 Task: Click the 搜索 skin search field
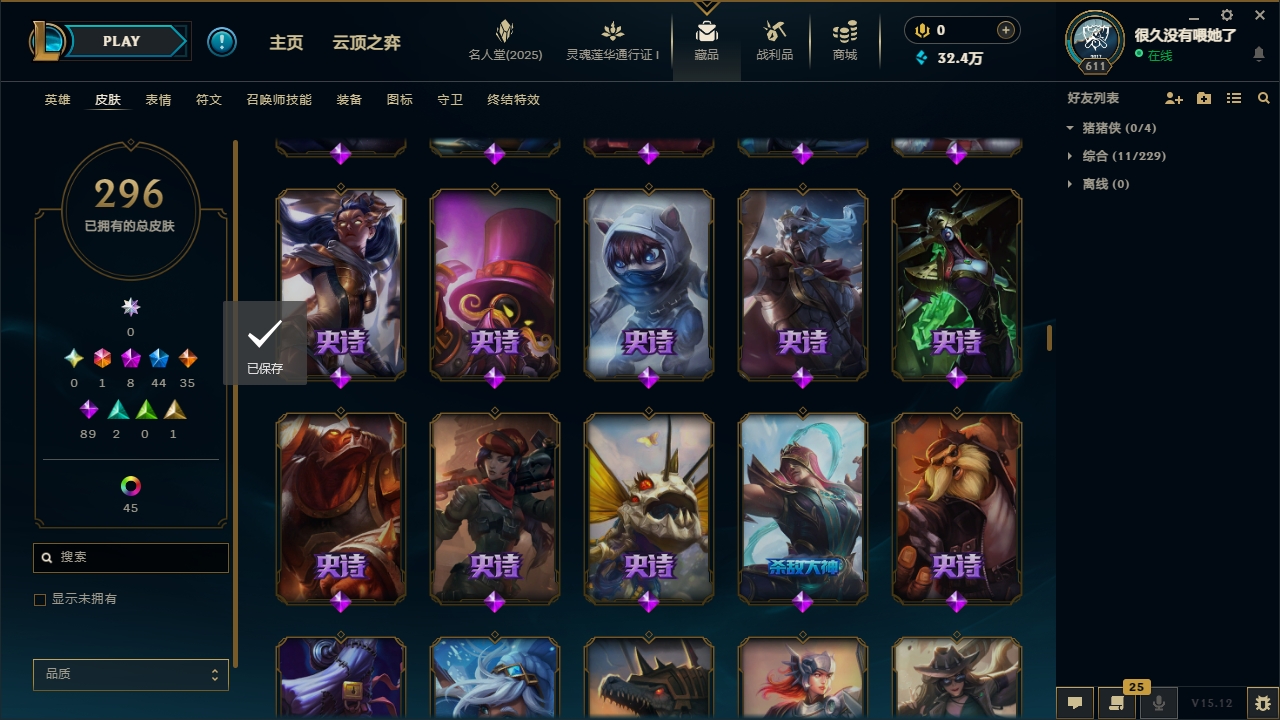pyautogui.click(x=131, y=557)
